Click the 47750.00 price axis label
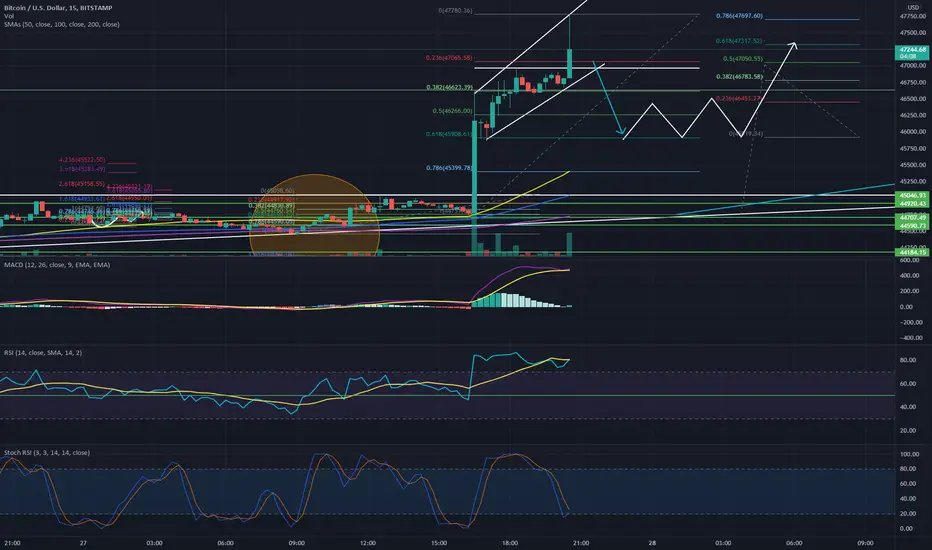932x550 pixels. pyautogui.click(x=912, y=16)
